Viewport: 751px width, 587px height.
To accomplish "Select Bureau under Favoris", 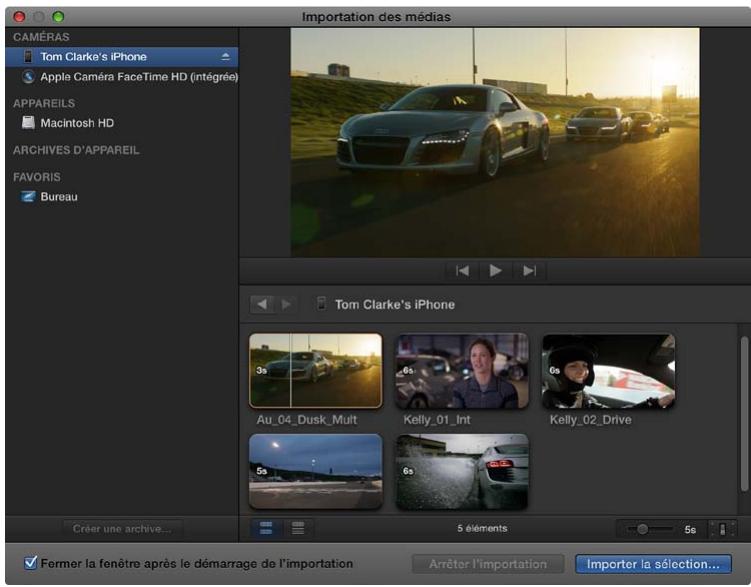I will point(122,196).
